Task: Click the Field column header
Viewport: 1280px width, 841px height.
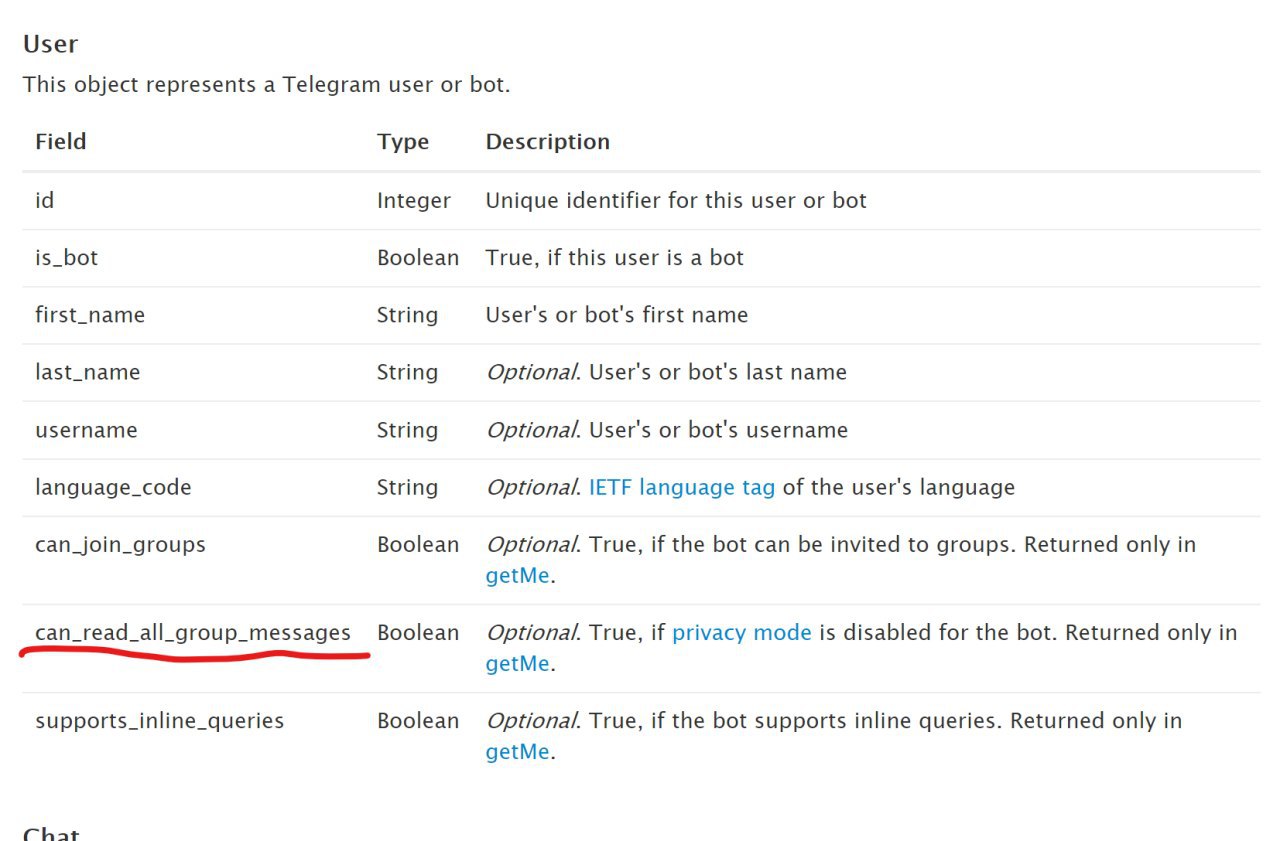Action: click(x=61, y=142)
